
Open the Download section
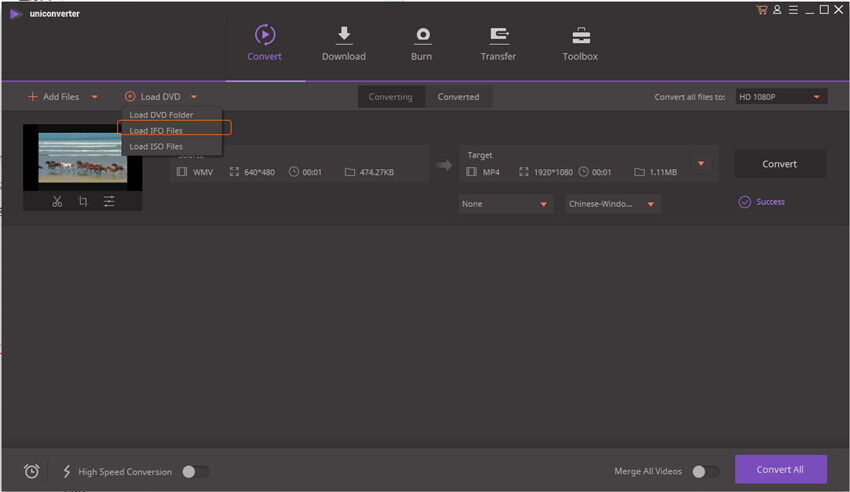[x=343, y=43]
